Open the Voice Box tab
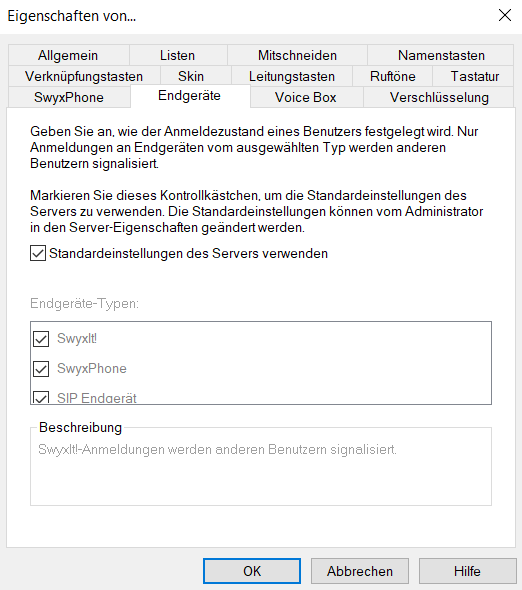 pyautogui.click(x=306, y=97)
